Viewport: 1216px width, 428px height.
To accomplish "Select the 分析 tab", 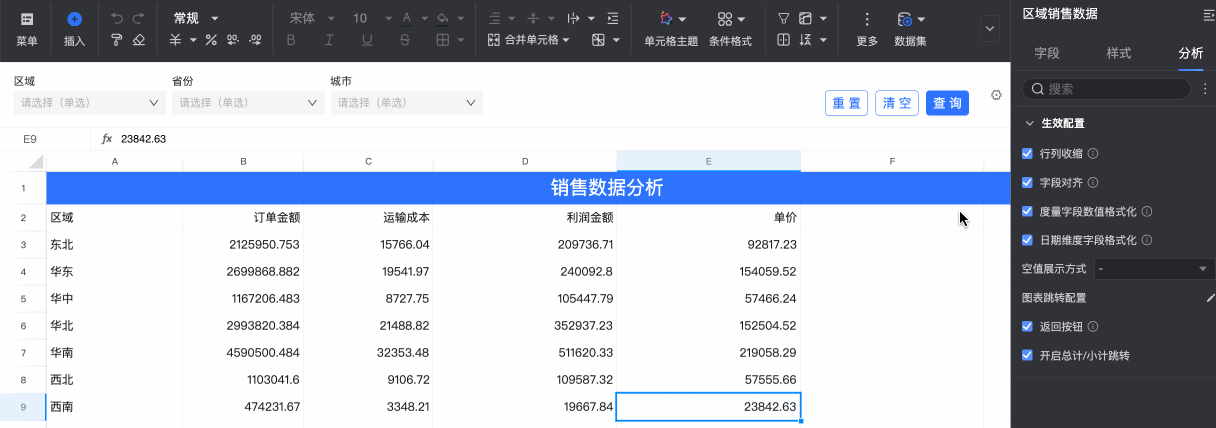I will tap(1191, 53).
